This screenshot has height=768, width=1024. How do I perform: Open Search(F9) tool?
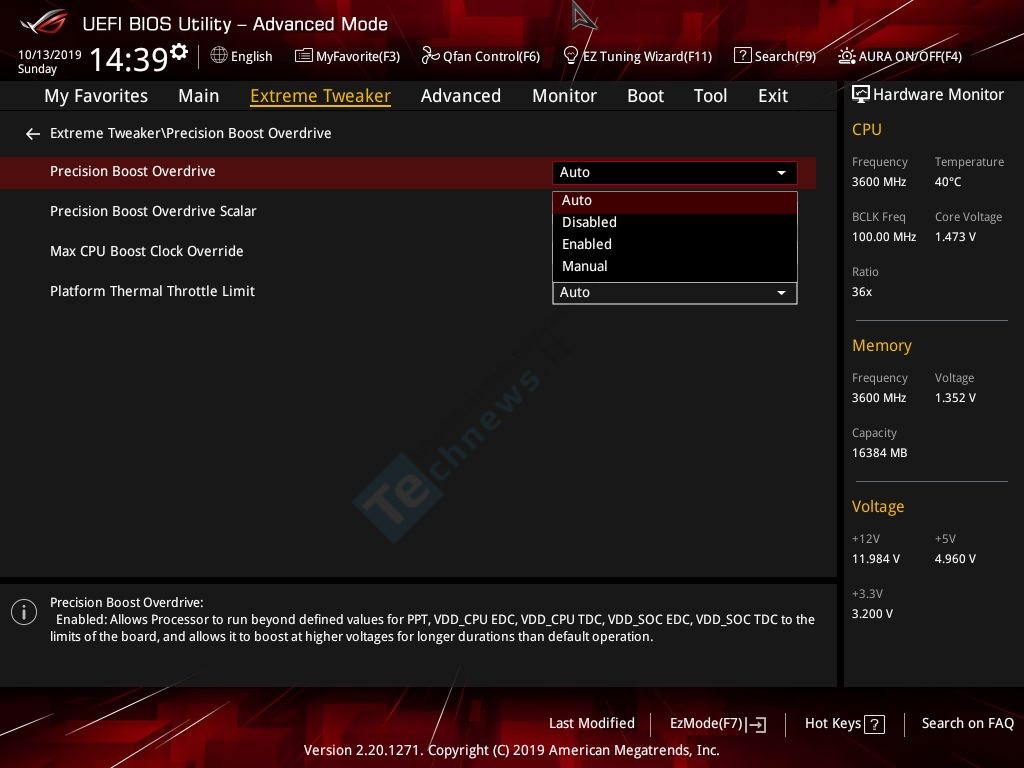coord(775,56)
